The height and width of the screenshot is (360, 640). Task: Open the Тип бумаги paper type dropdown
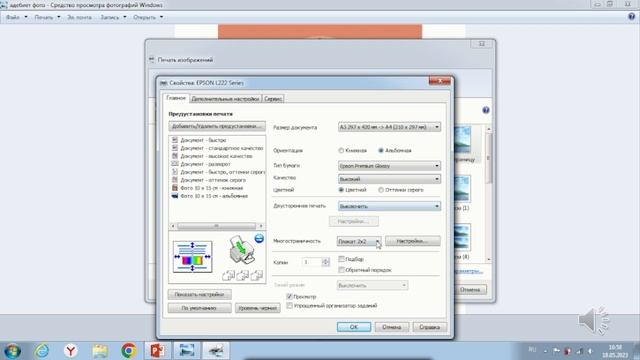389,166
